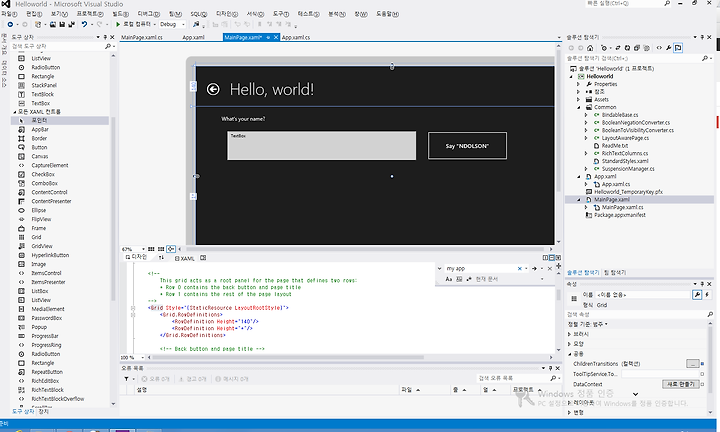Switch to MainPage.xaml.cs tab
The image size is (720, 432).
pos(141,37)
